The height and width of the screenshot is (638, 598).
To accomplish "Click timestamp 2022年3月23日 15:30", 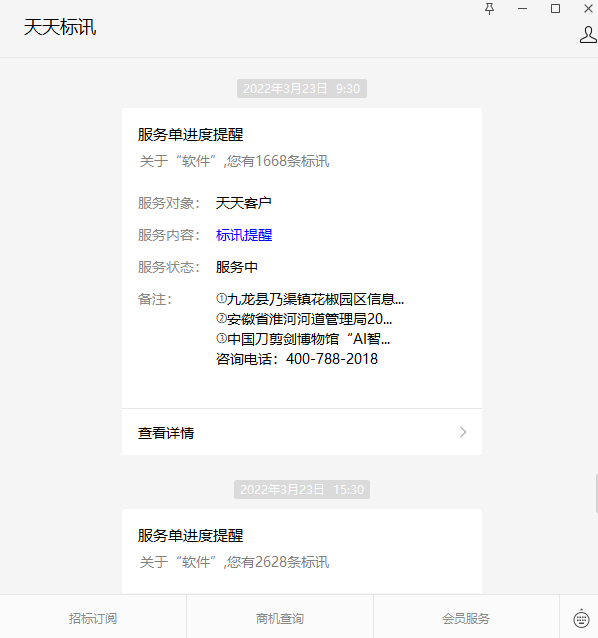I will tap(302, 489).
